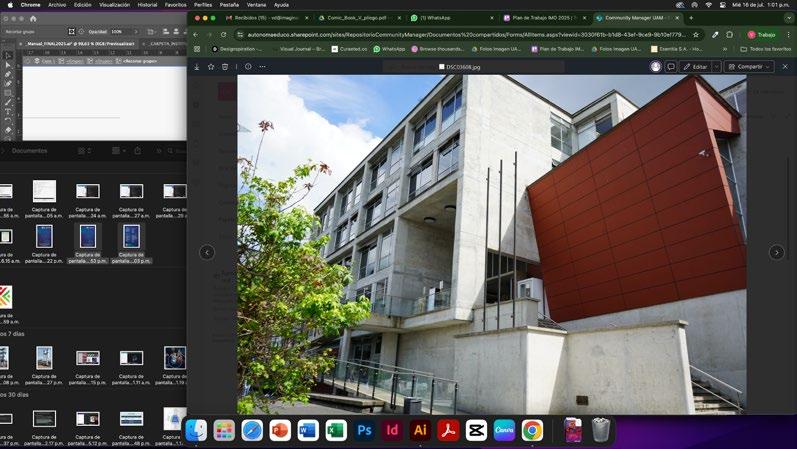The image size is (797, 449).
Task: Click the user avatar in the viewer header
Action: click(x=656, y=67)
